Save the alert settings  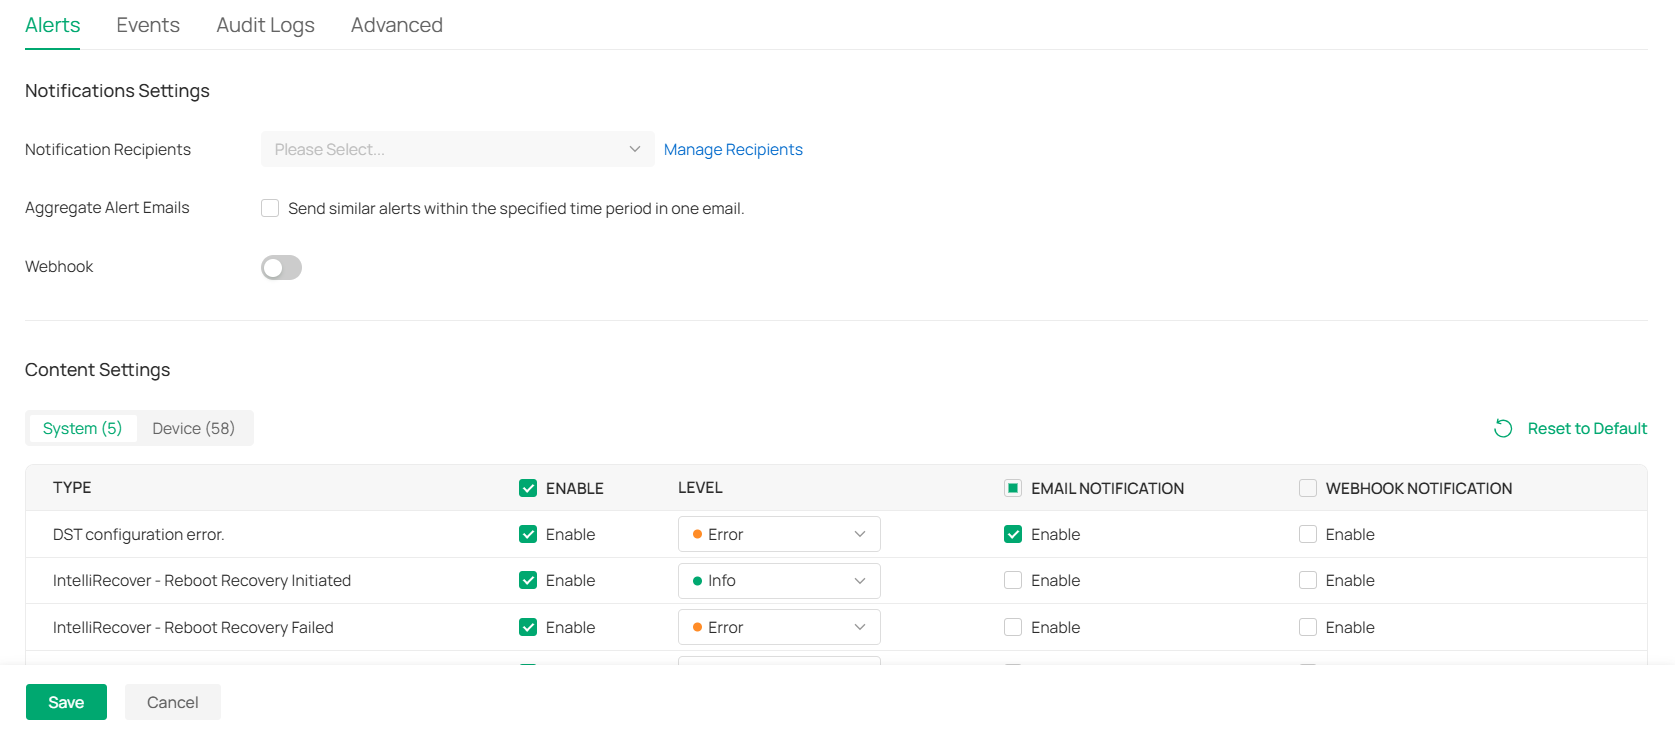click(66, 702)
